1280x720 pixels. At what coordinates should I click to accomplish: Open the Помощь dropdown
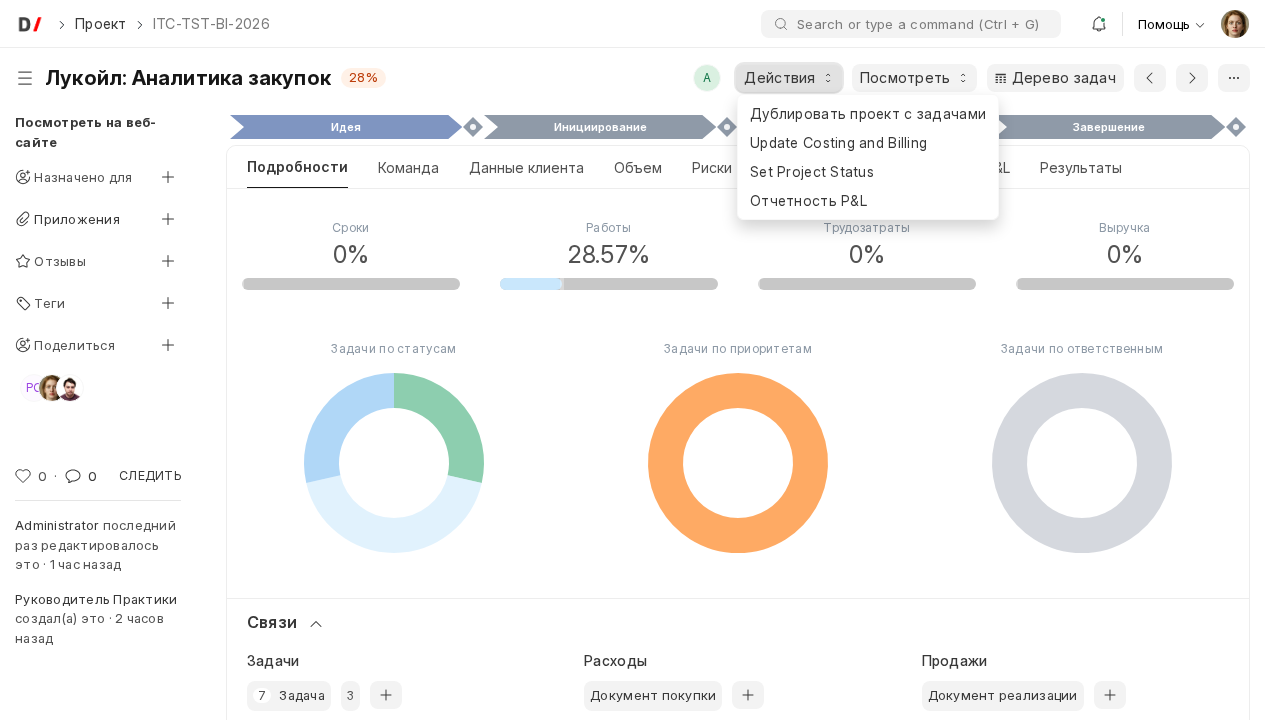click(1171, 24)
